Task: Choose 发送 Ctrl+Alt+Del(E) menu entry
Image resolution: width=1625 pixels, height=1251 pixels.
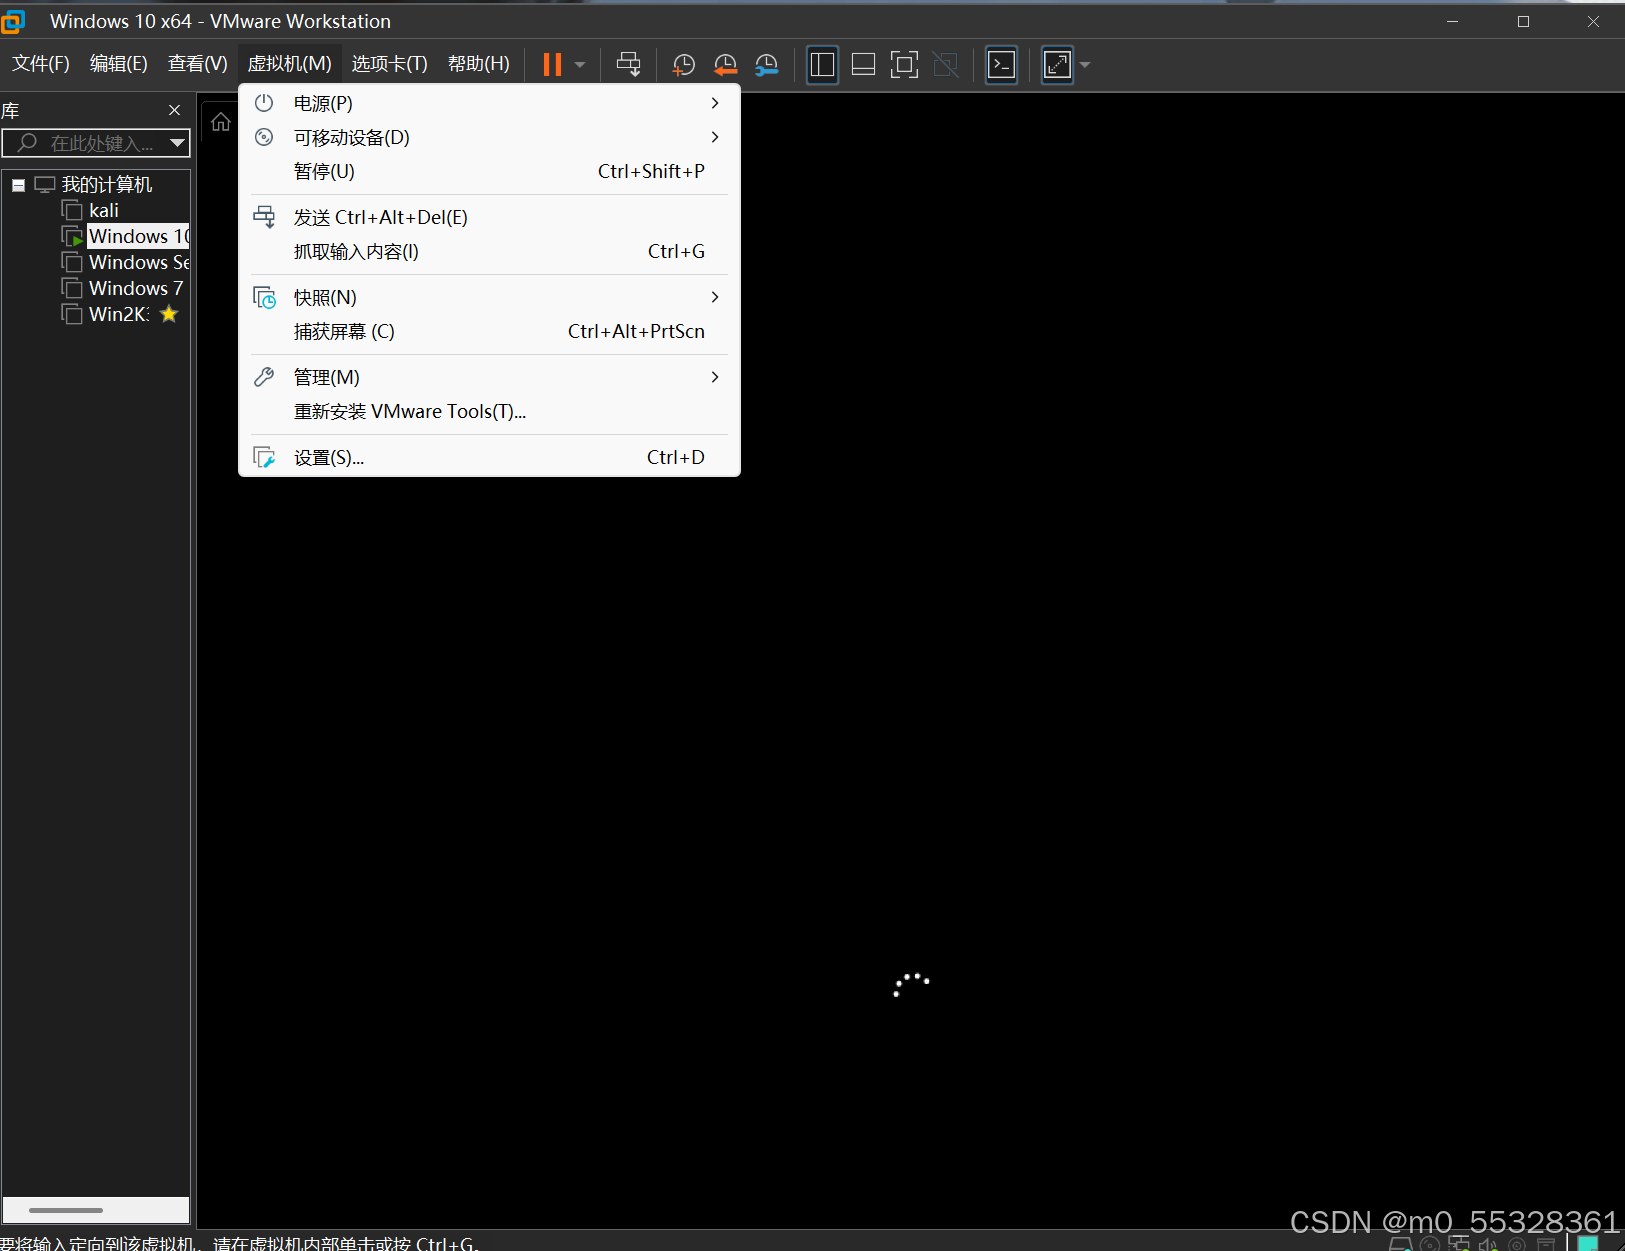Action: coord(489,217)
